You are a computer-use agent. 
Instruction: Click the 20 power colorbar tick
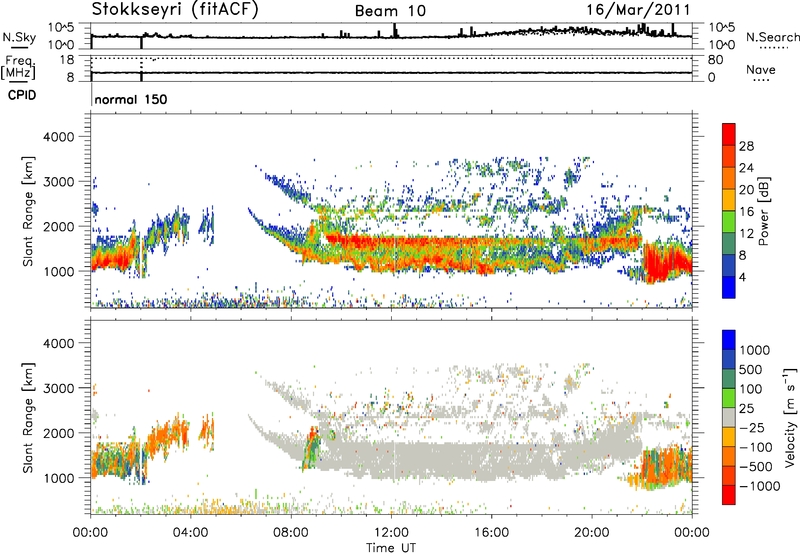[746, 190]
